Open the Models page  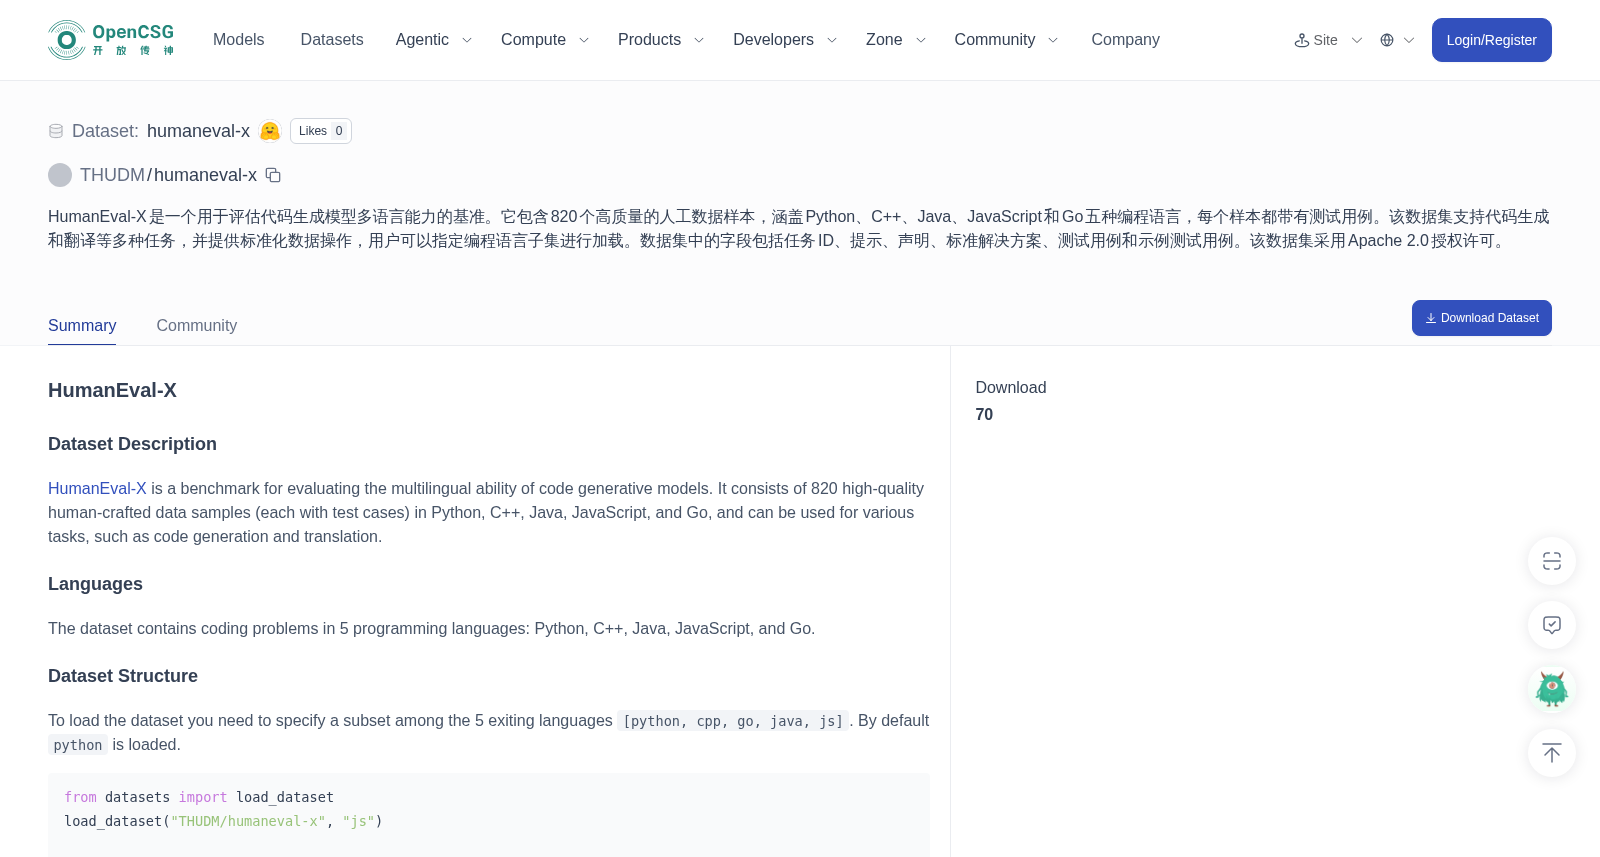click(238, 40)
